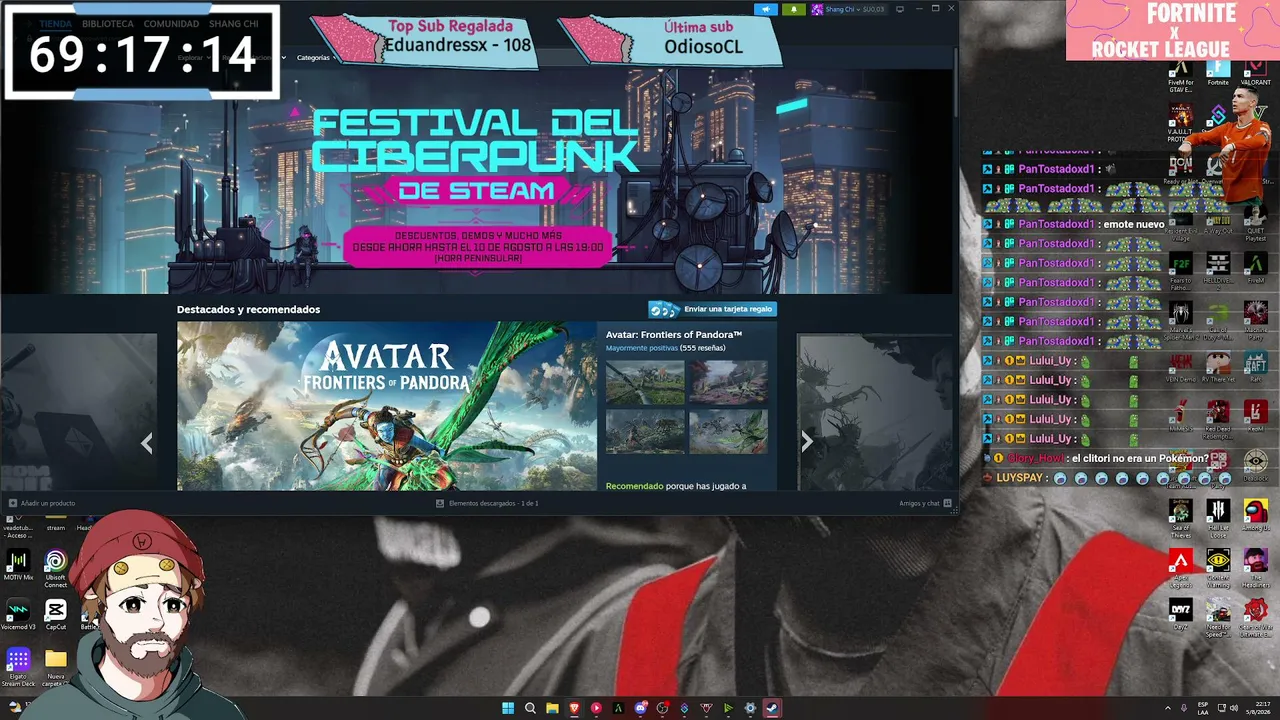This screenshot has width=1280, height=720.
Task: Open the MOTIV Mix desktop shortcut
Action: coord(18,564)
